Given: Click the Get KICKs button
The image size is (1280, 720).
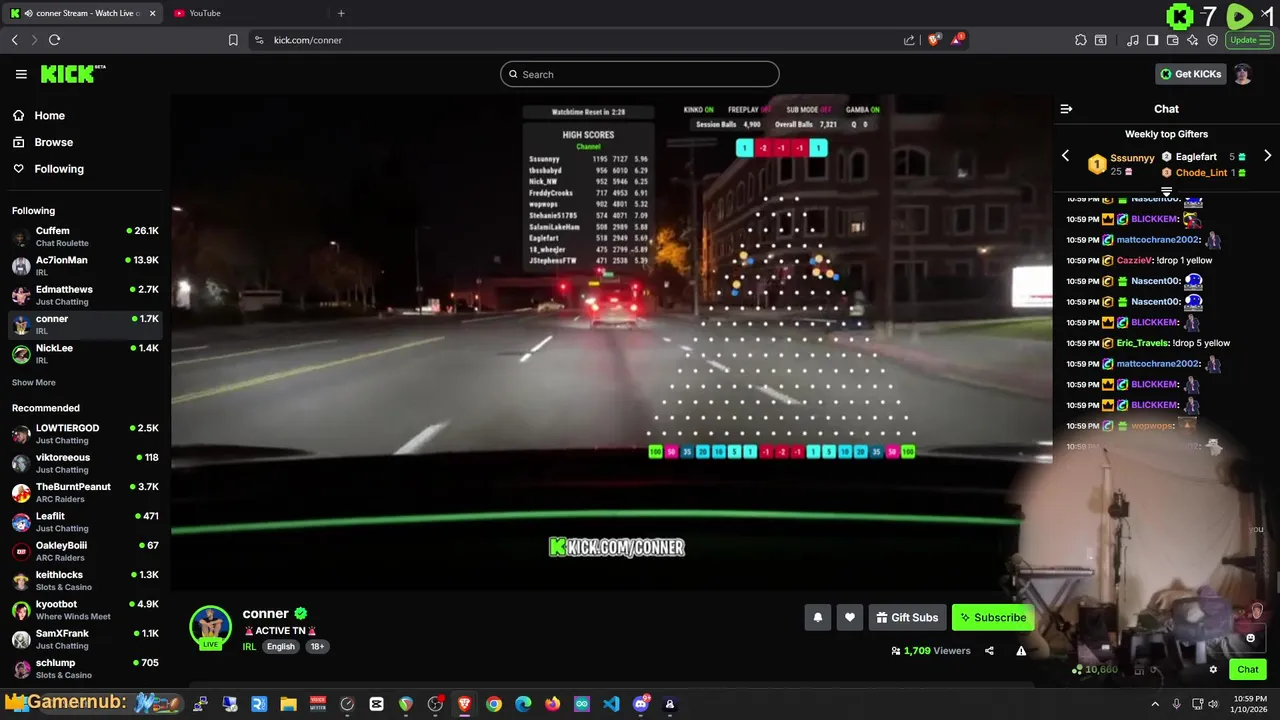Looking at the screenshot, I should click(x=1190, y=74).
